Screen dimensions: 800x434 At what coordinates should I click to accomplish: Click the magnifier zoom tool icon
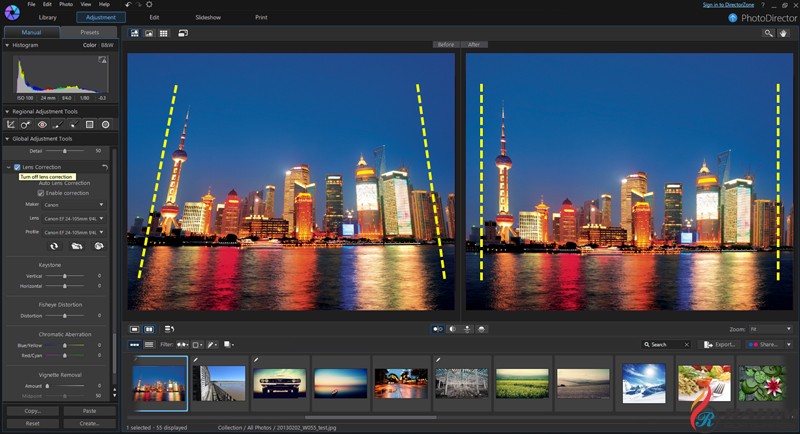[x=769, y=34]
